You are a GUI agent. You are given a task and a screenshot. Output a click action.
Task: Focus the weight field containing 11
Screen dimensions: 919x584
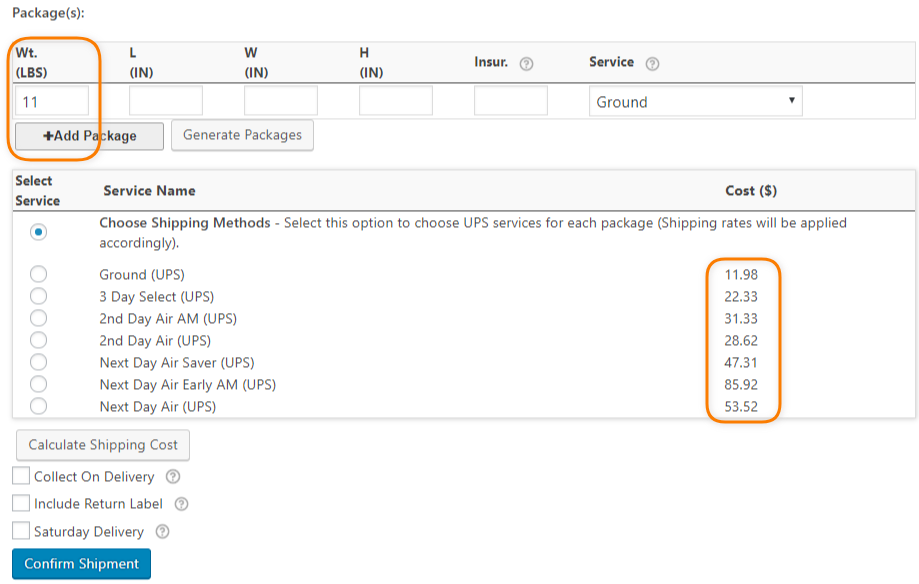[x=52, y=101]
